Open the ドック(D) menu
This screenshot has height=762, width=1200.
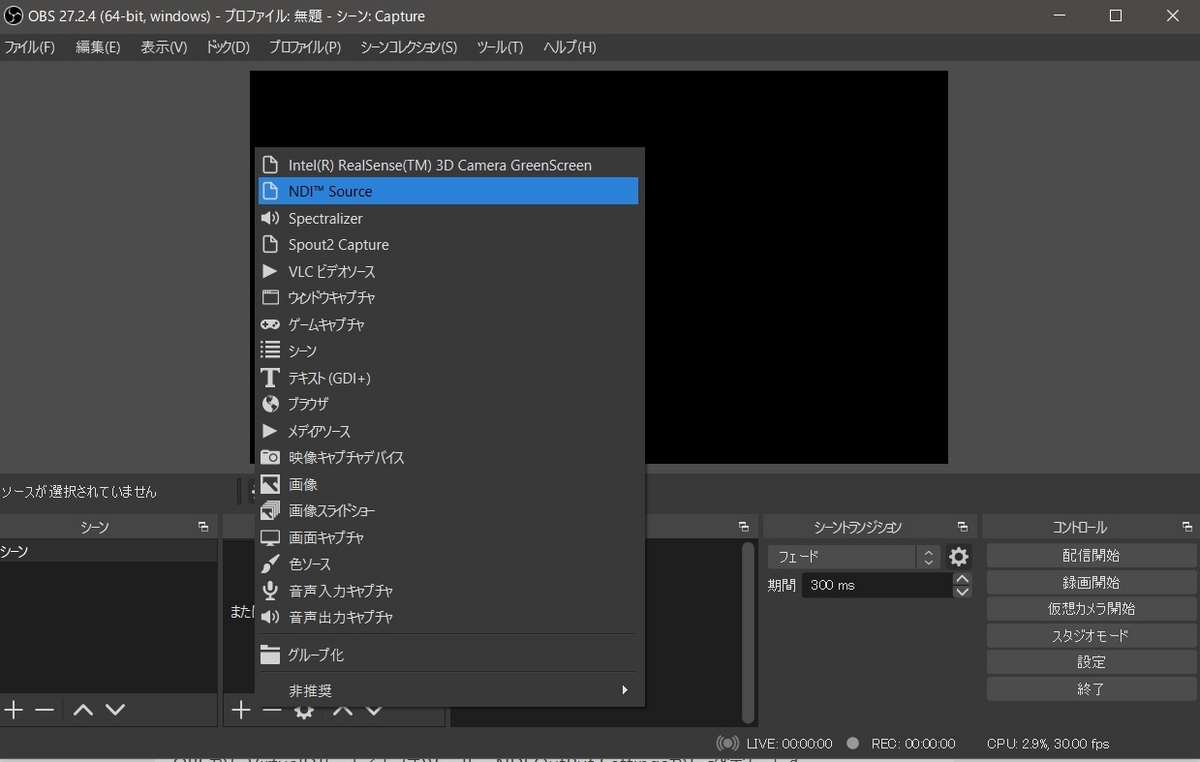point(228,47)
